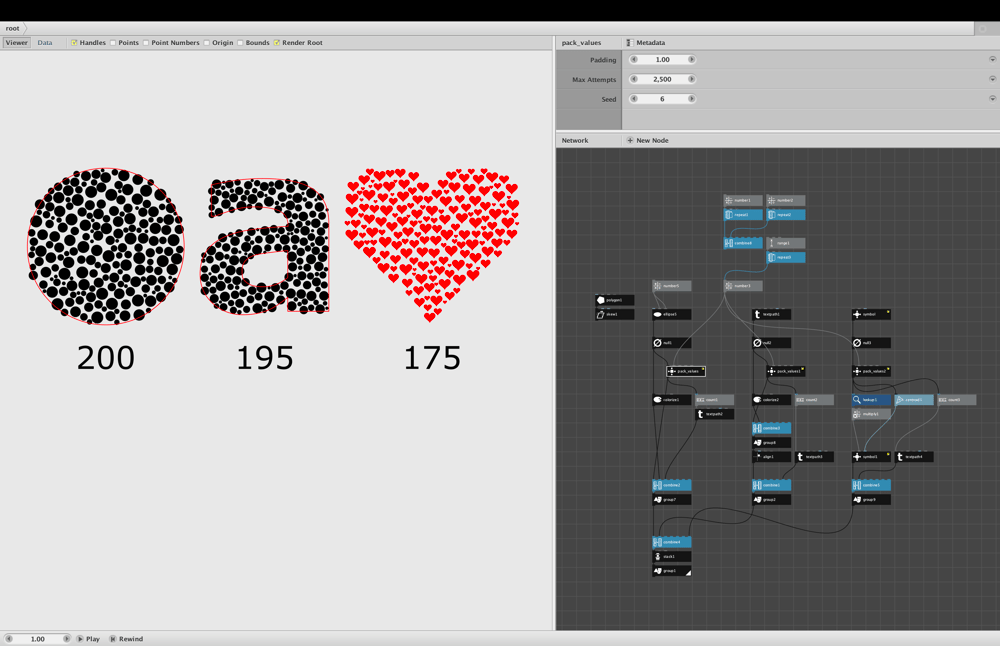Add a New Node
The height and width of the screenshot is (646, 1000).
tap(648, 140)
